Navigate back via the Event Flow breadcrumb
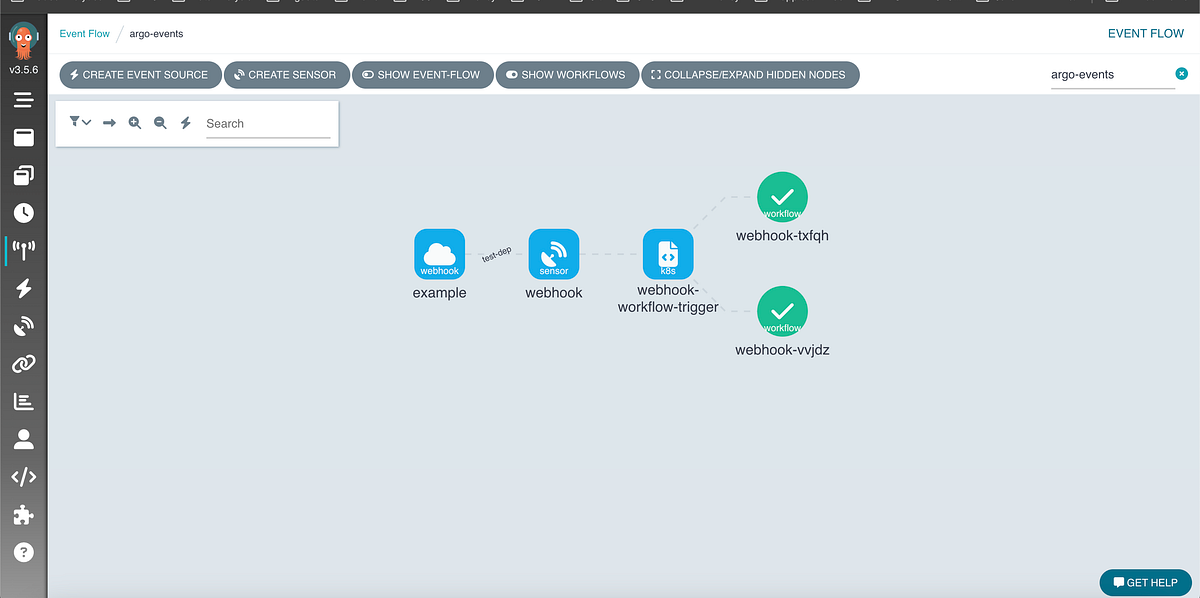1200x598 pixels. (x=84, y=33)
